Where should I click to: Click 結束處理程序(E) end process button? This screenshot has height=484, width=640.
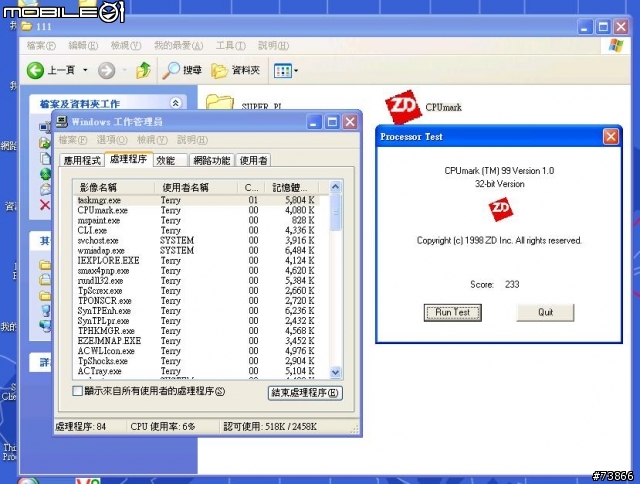[305, 393]
